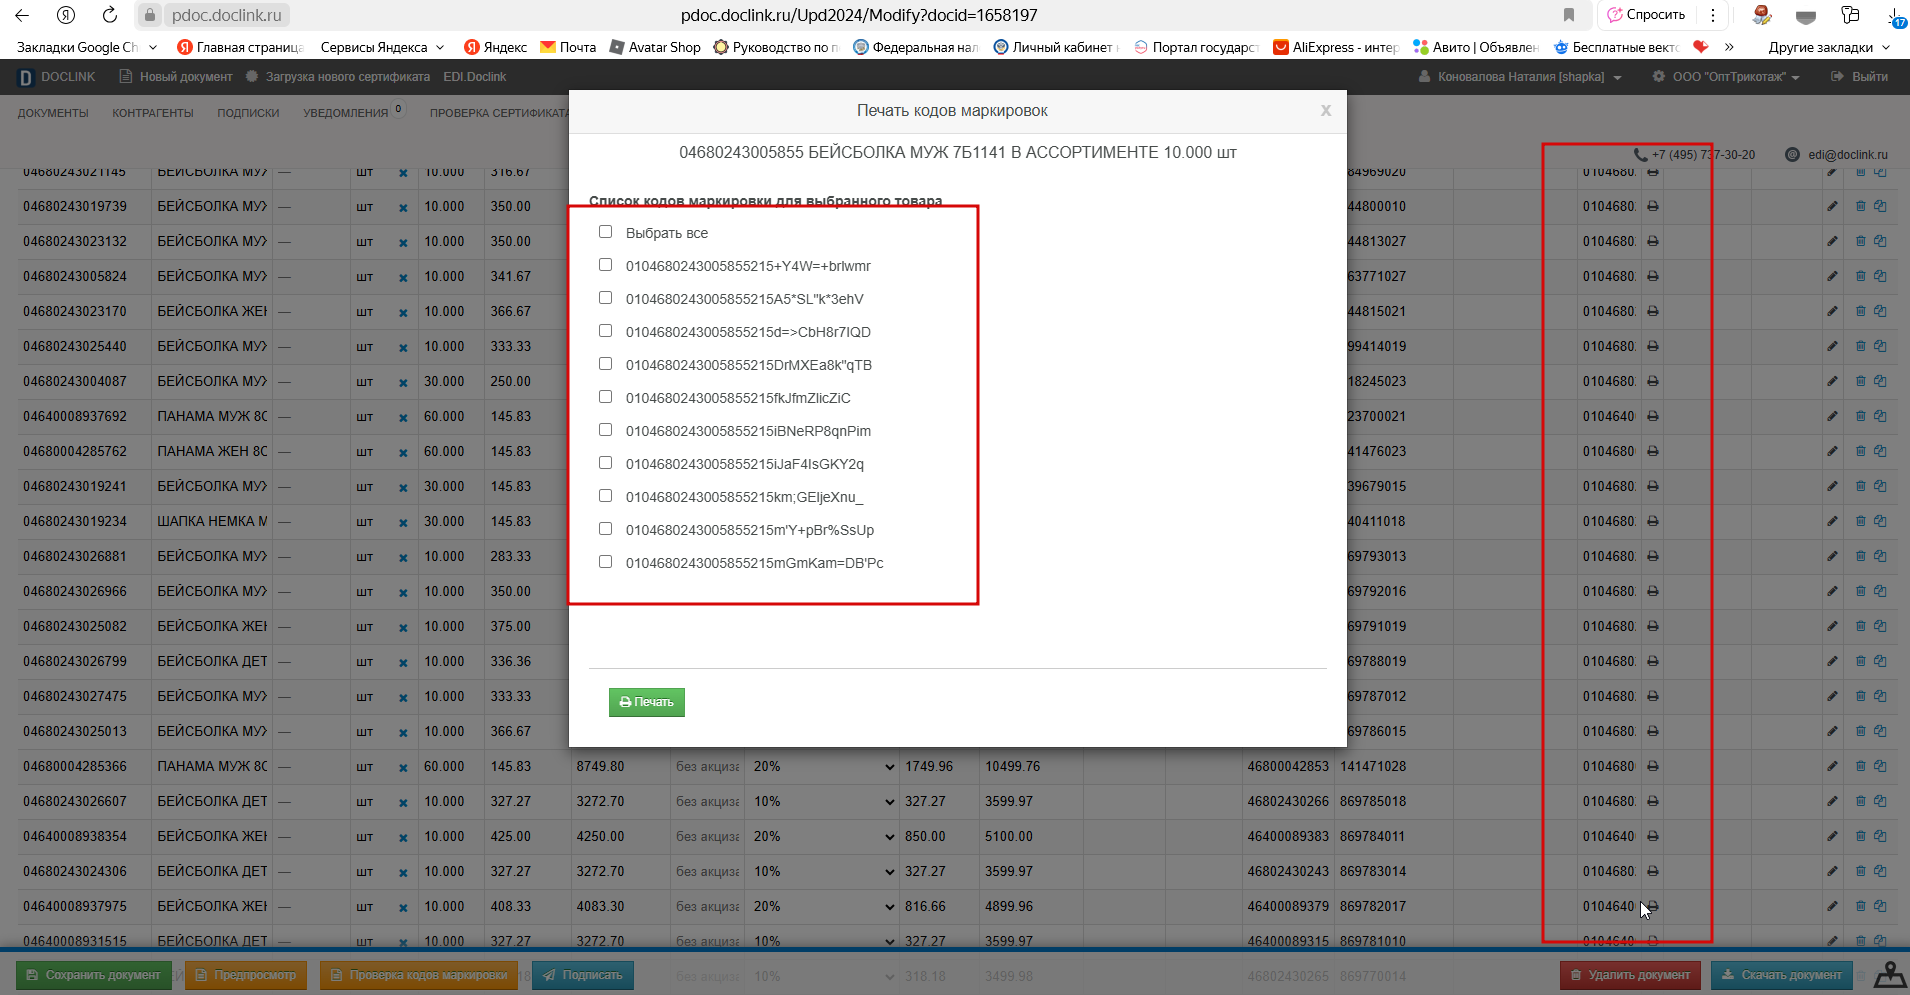1910x995 pixels.
Task: Open VAT rate dropdown in row 04640008937975
Action: click(x=824, y=906)
